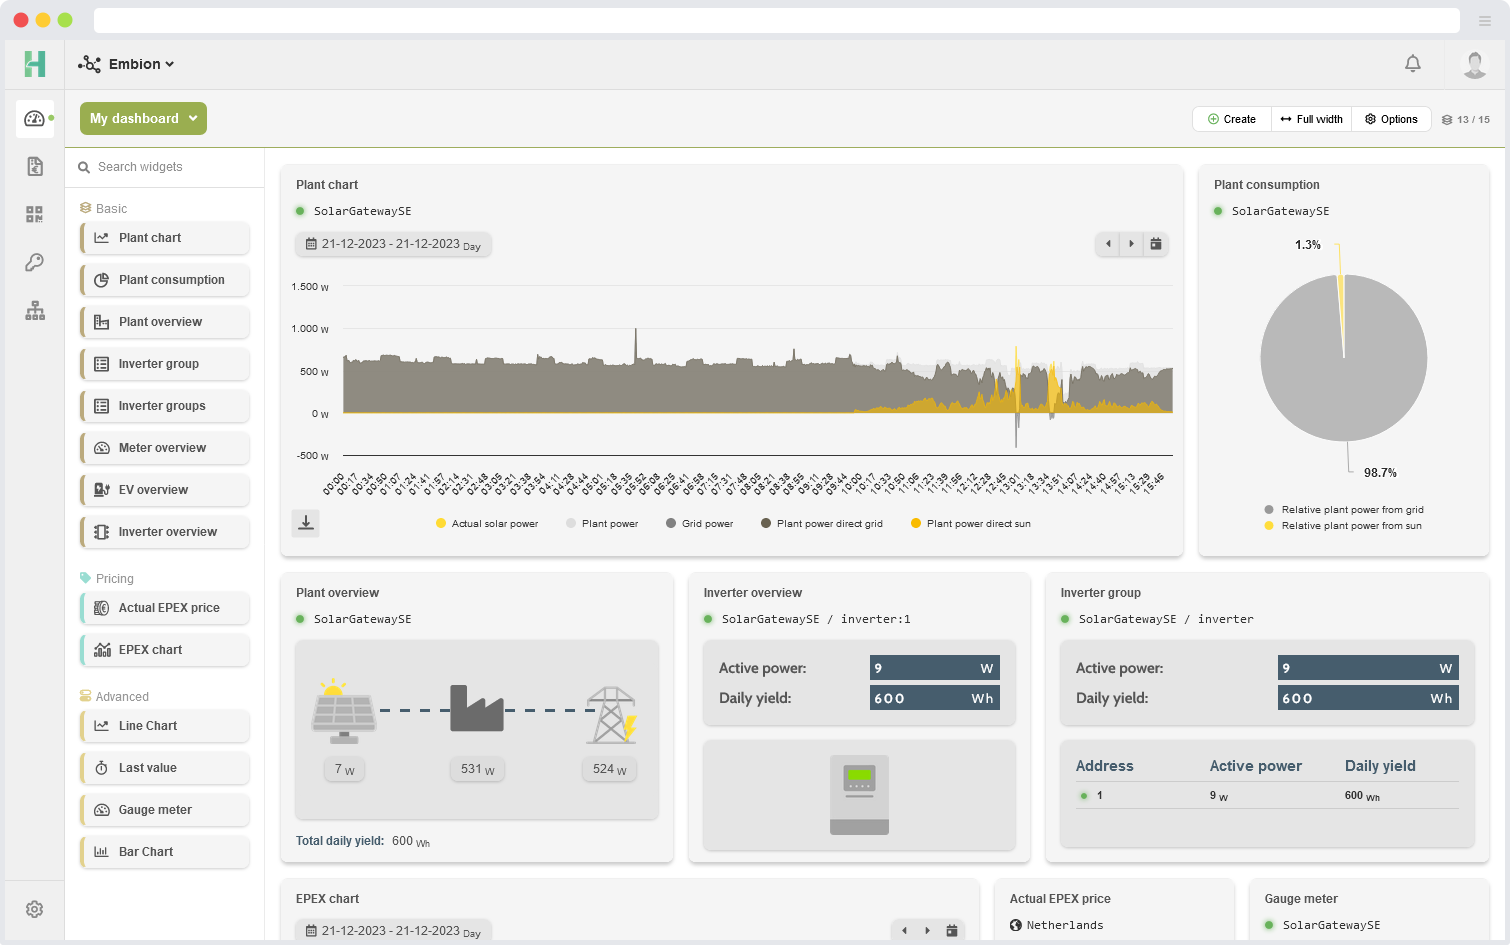The image size is (1510, 945).
Task: Open the key icon in sidebar
Action: [35, 262]
